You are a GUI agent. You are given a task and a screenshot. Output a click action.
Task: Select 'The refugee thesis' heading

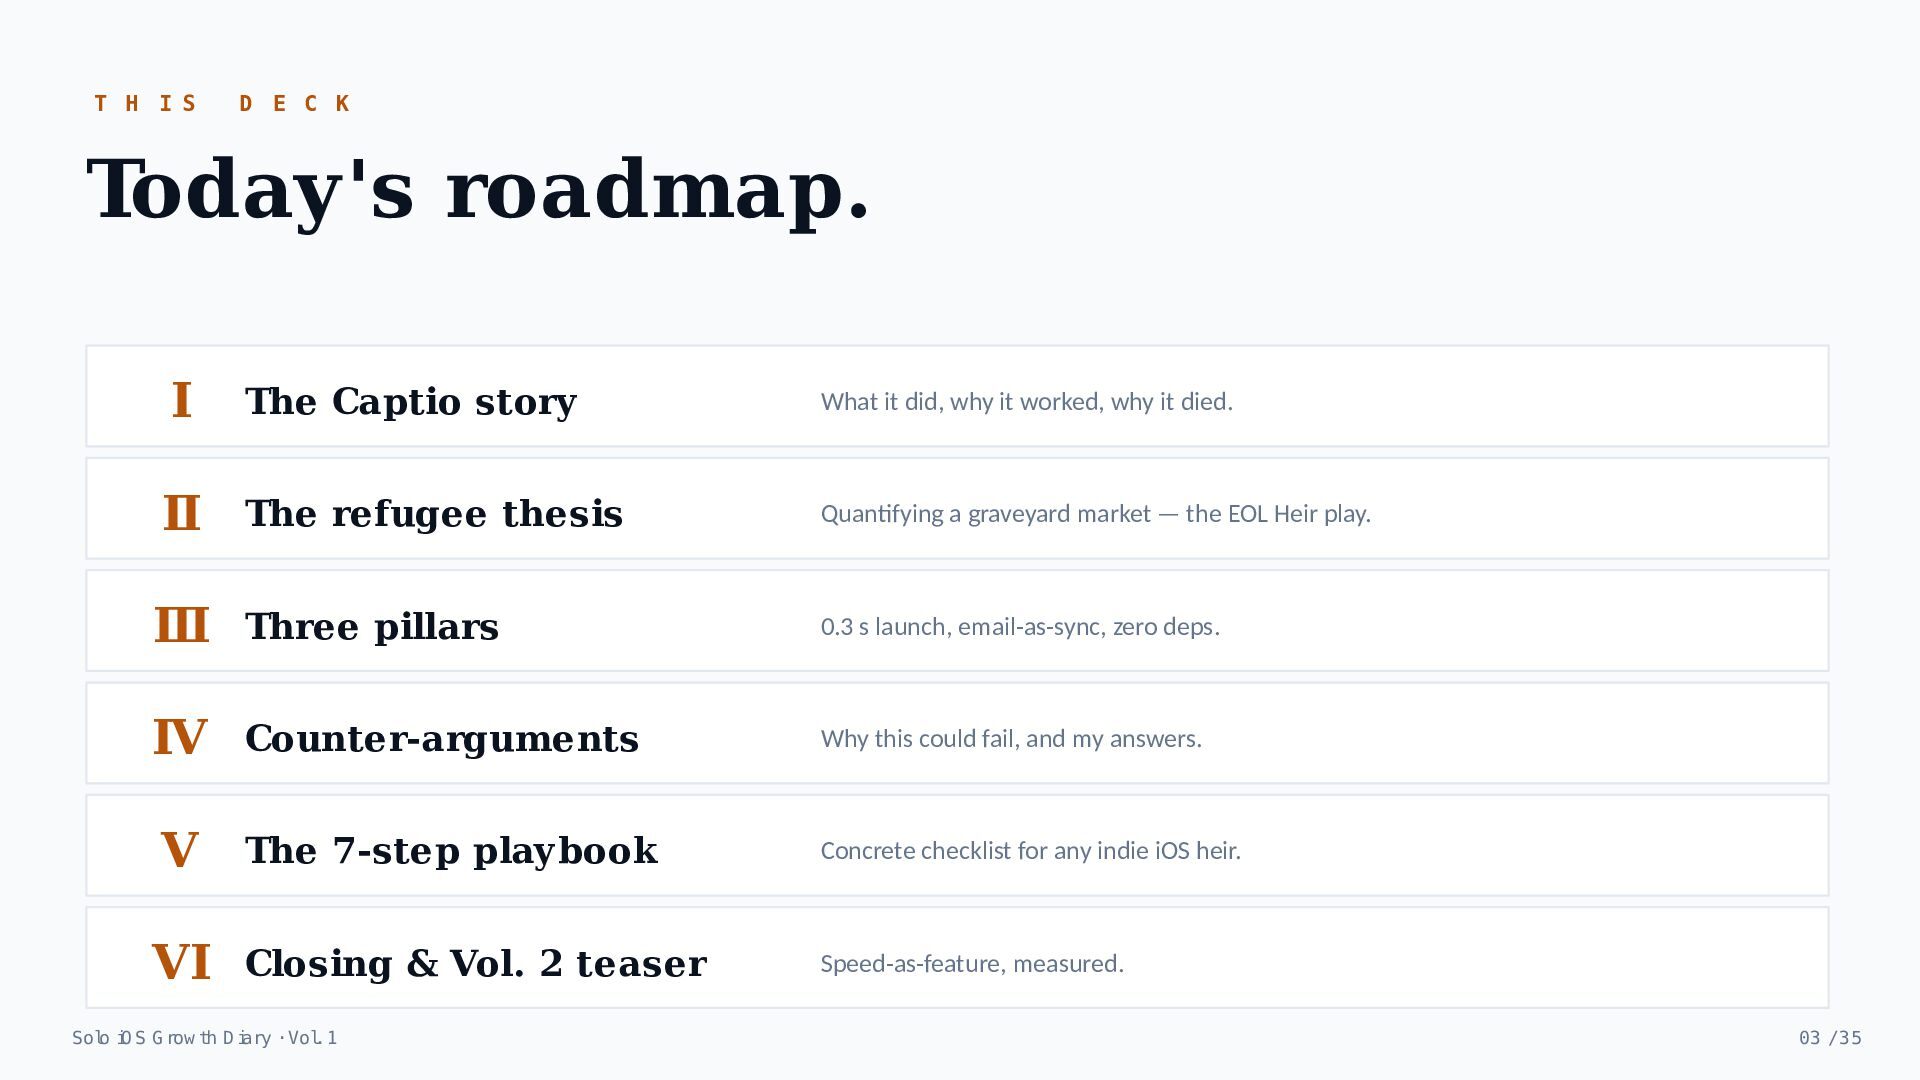(x=434, y=513)
